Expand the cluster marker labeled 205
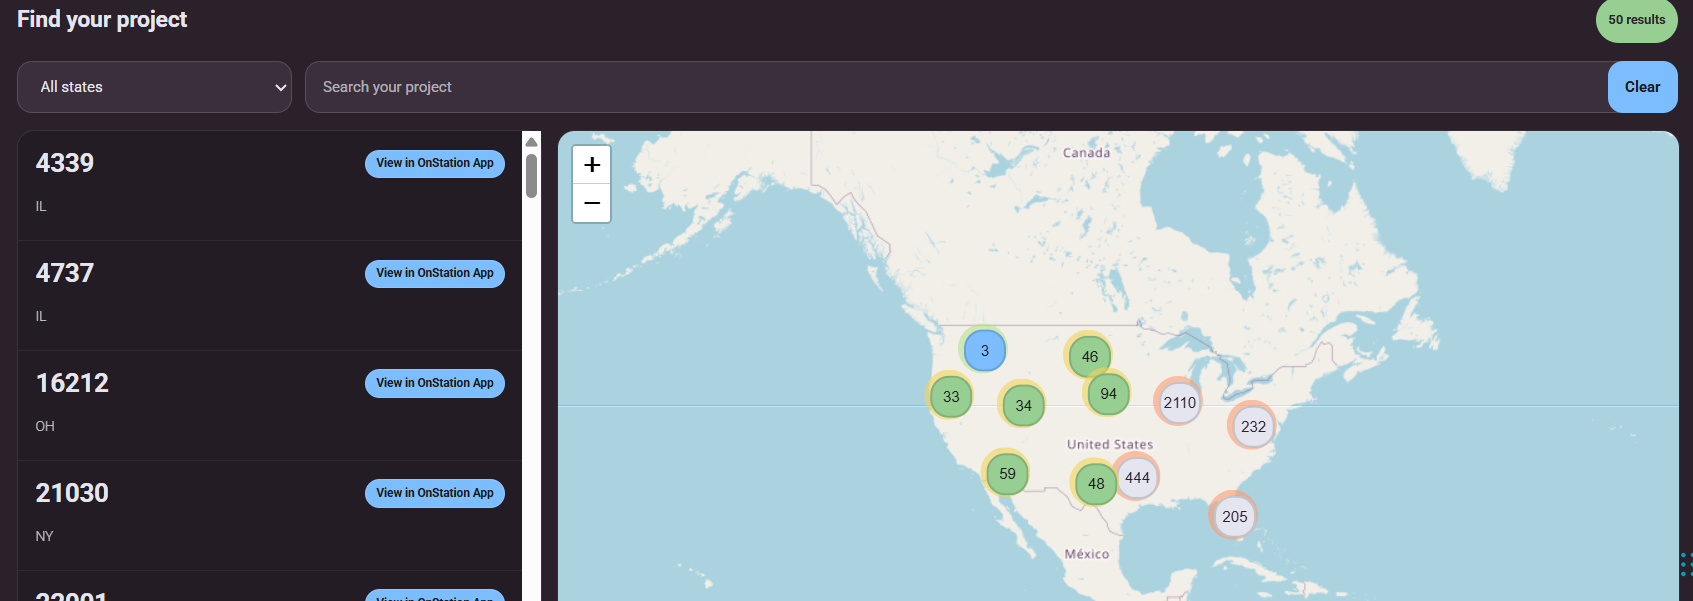1693x601 pixels. [x=1234, y=517]
